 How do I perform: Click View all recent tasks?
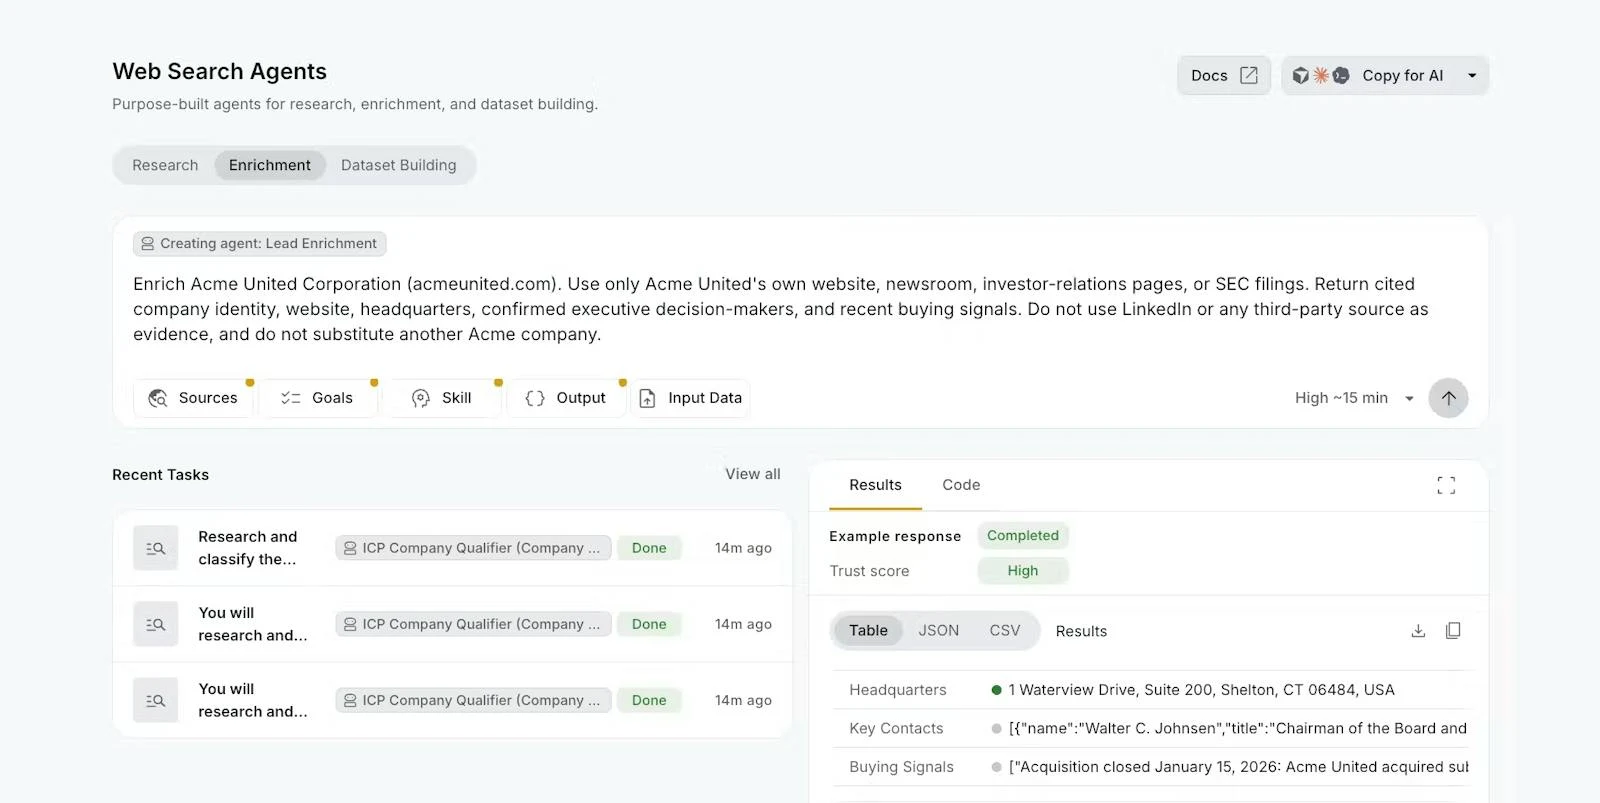753,474
